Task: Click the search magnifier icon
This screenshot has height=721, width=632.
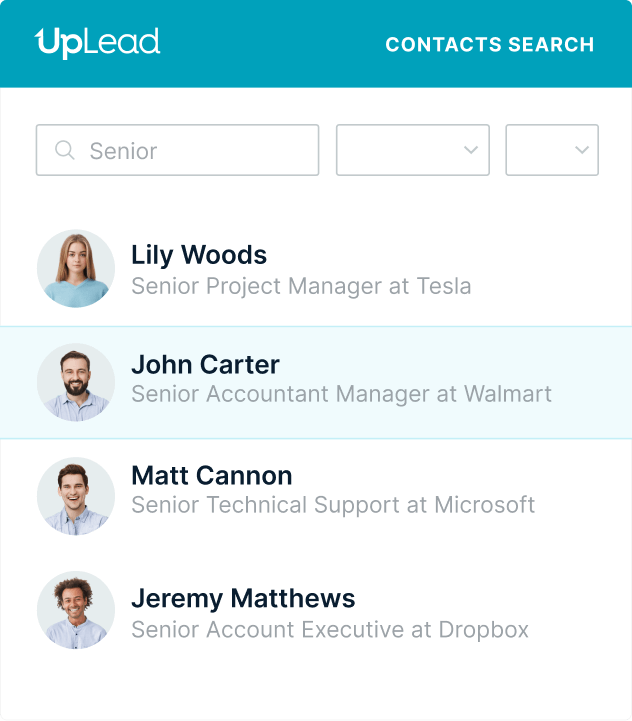Action: tap(65, 150)
